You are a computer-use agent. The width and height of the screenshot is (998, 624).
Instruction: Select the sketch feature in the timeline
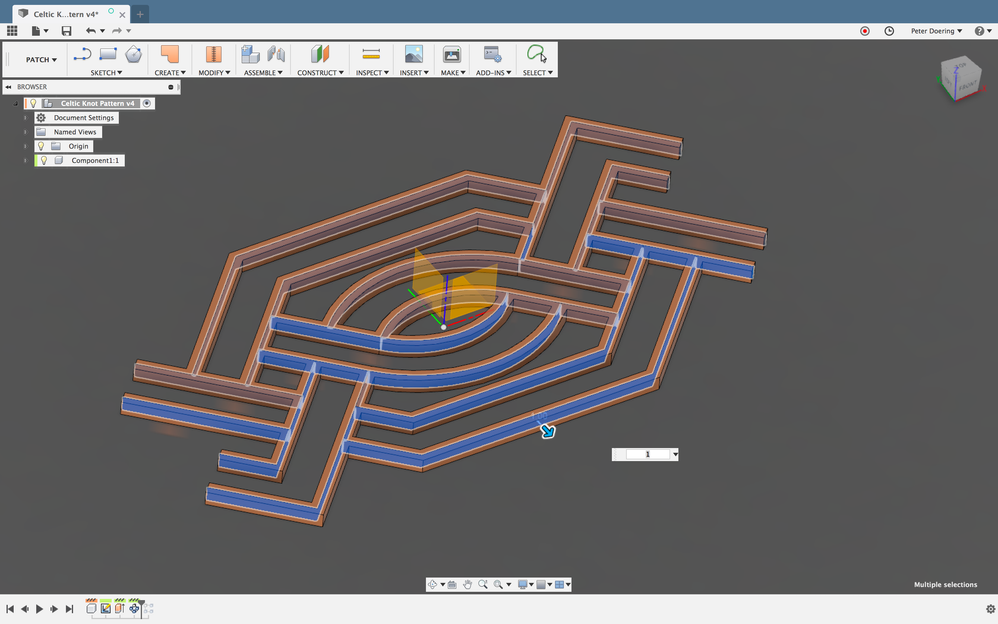(106, 609)
